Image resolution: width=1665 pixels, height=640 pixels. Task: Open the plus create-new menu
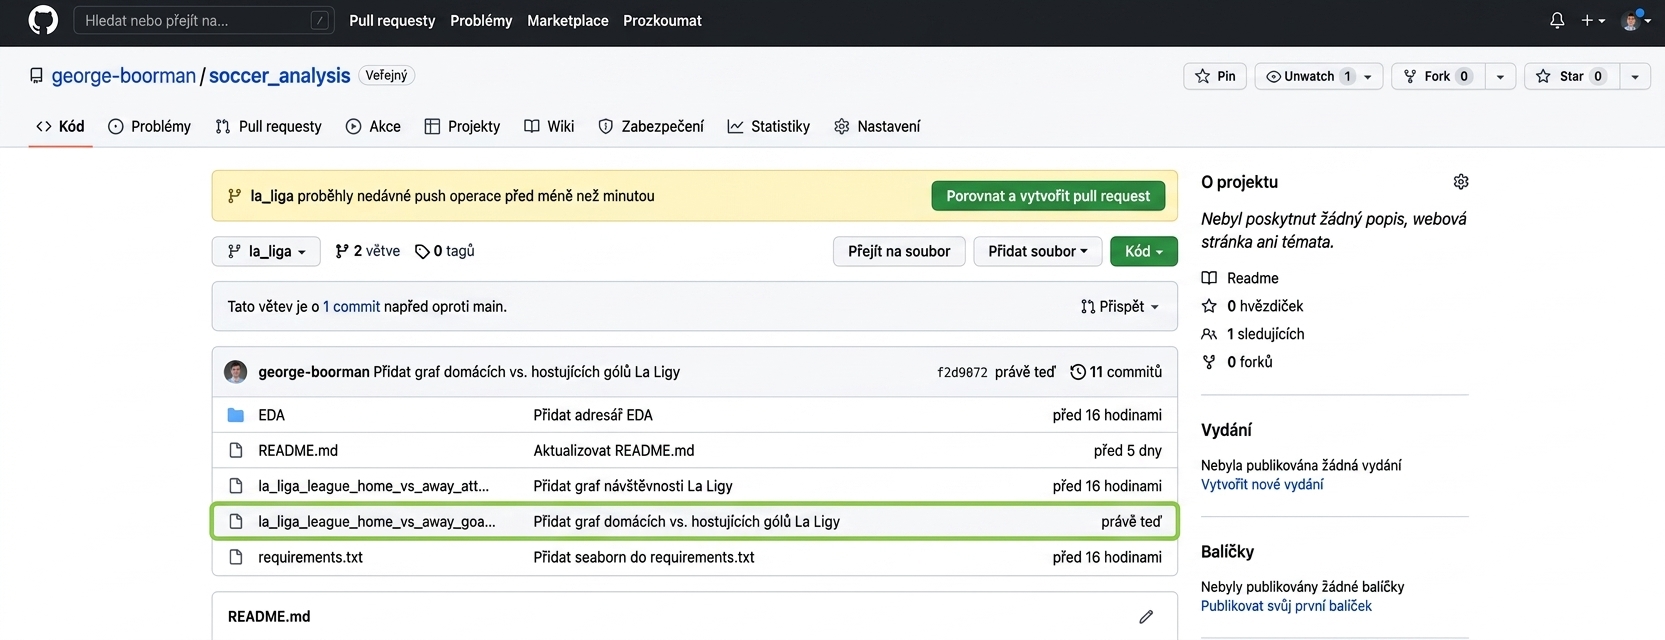(x=1593, y=20)
